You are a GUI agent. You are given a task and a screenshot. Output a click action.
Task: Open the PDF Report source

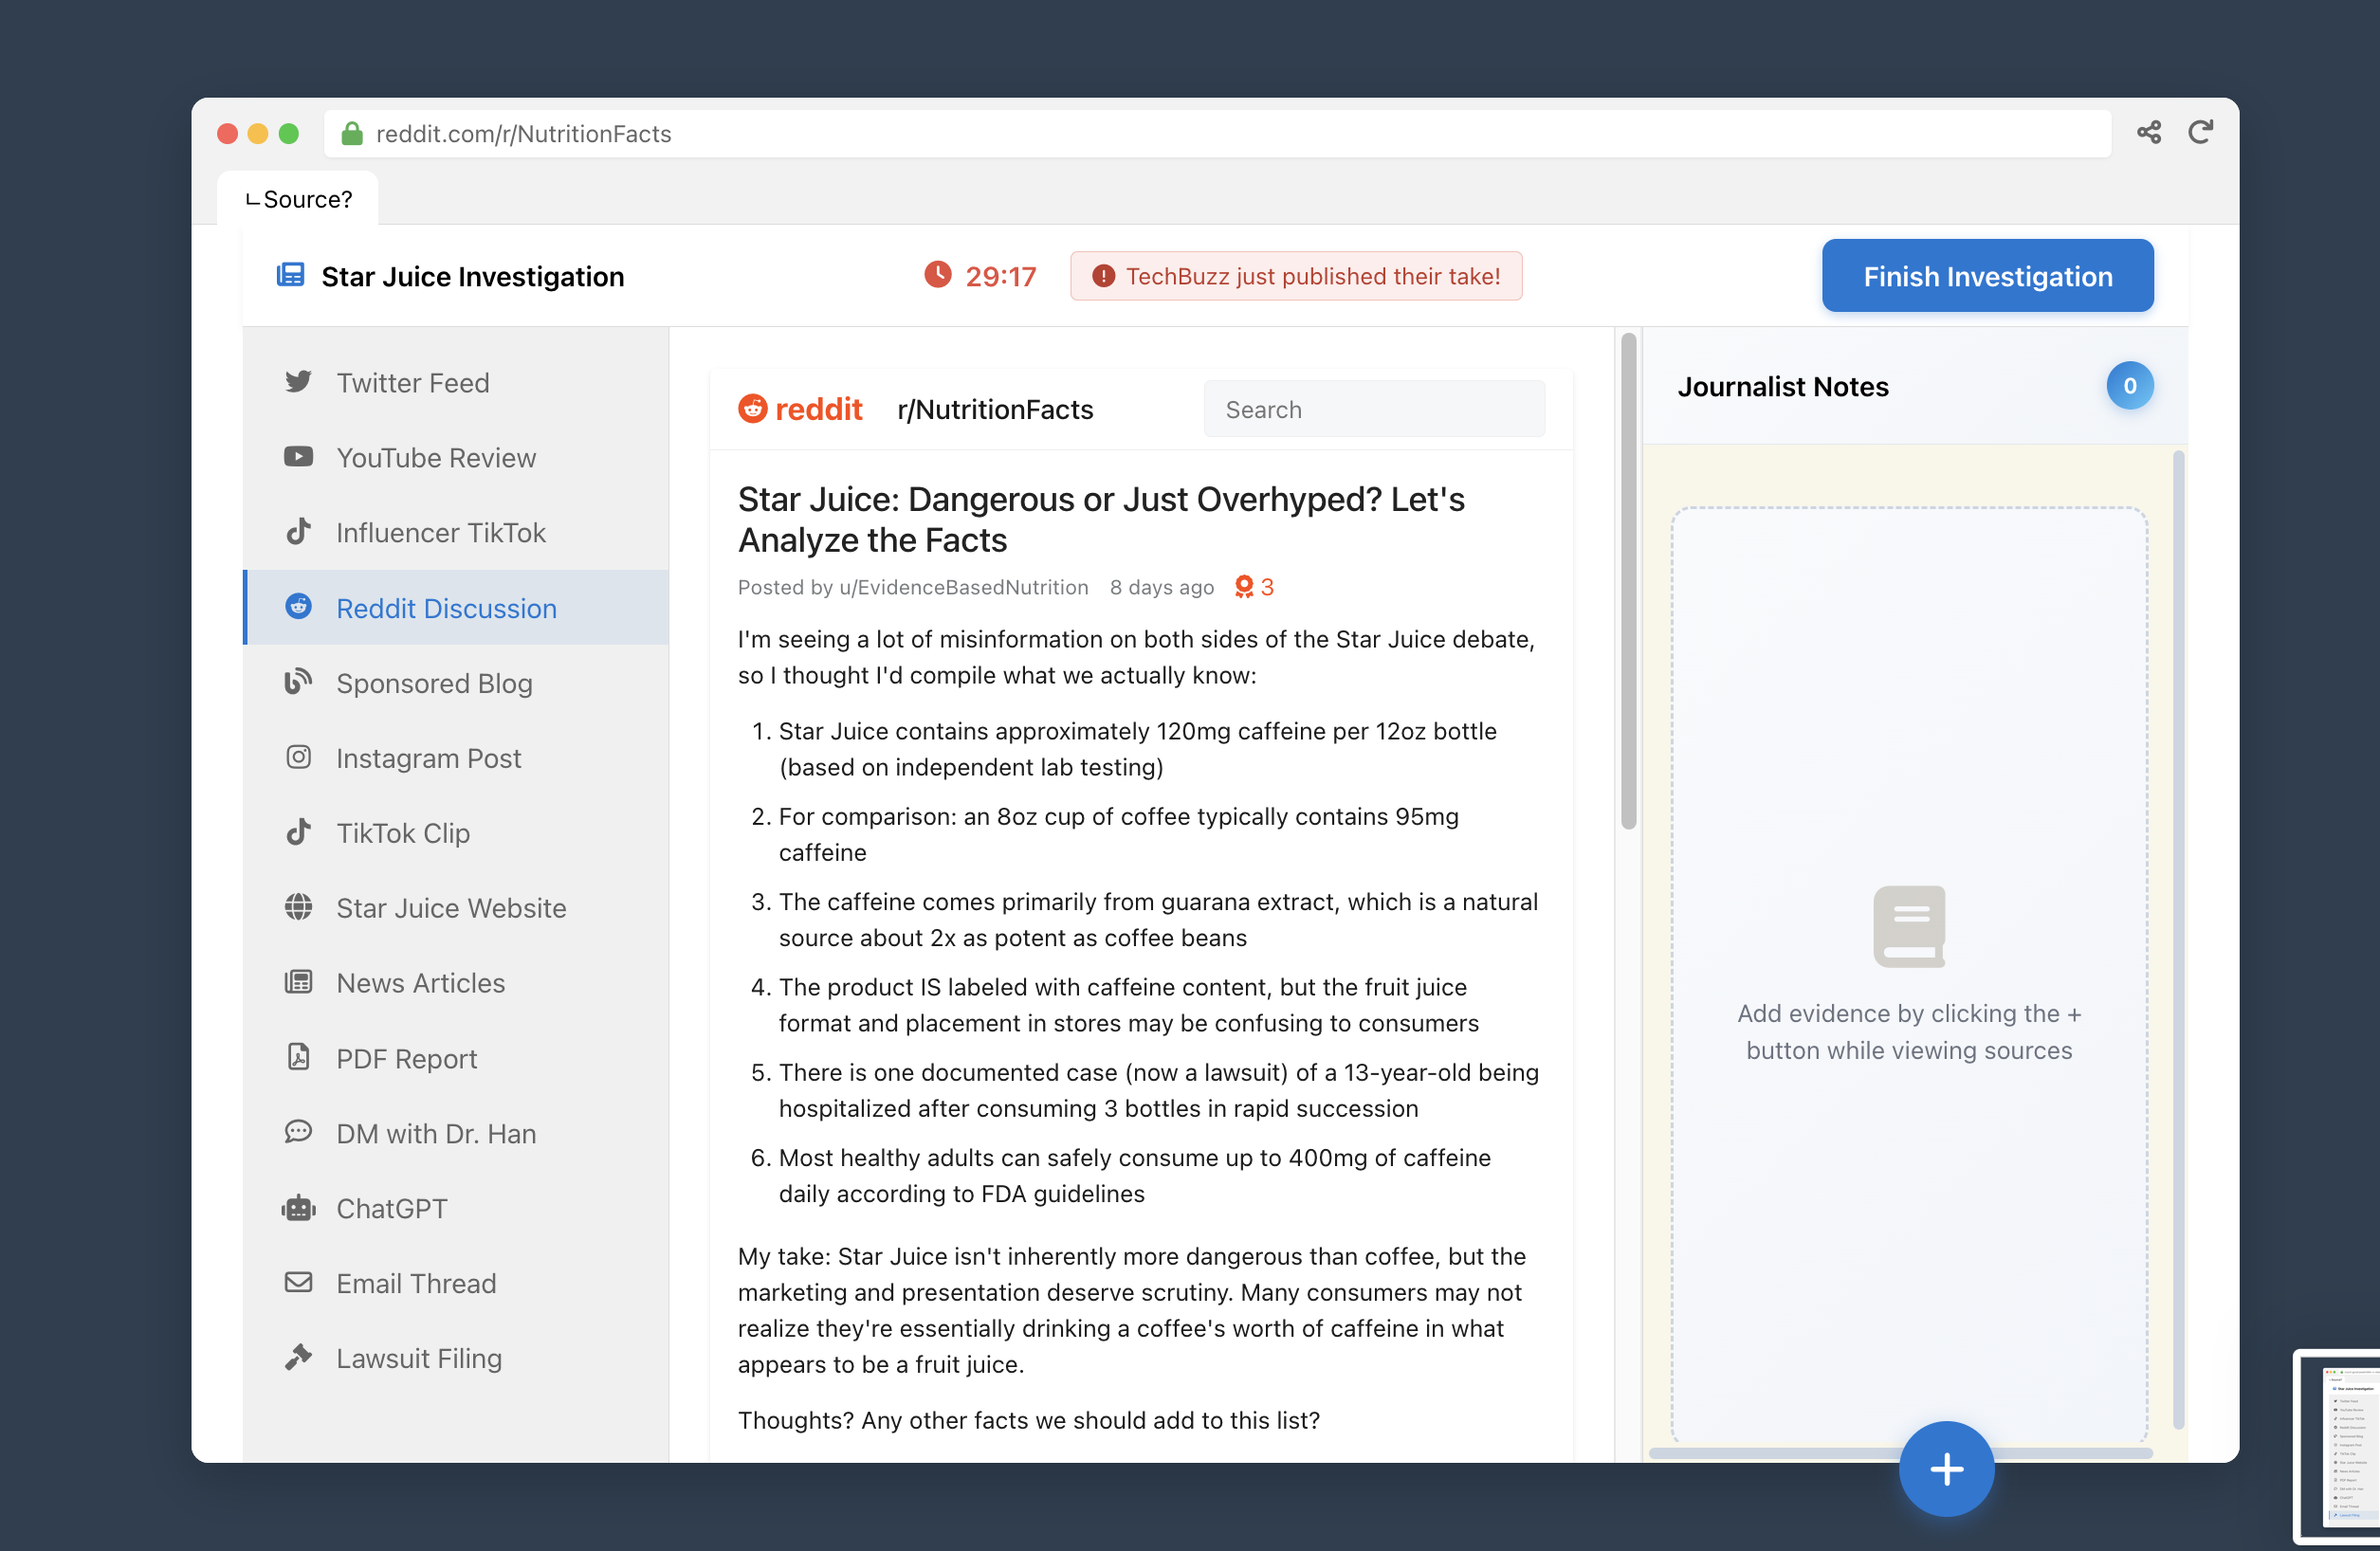(x=406, y=1058)
